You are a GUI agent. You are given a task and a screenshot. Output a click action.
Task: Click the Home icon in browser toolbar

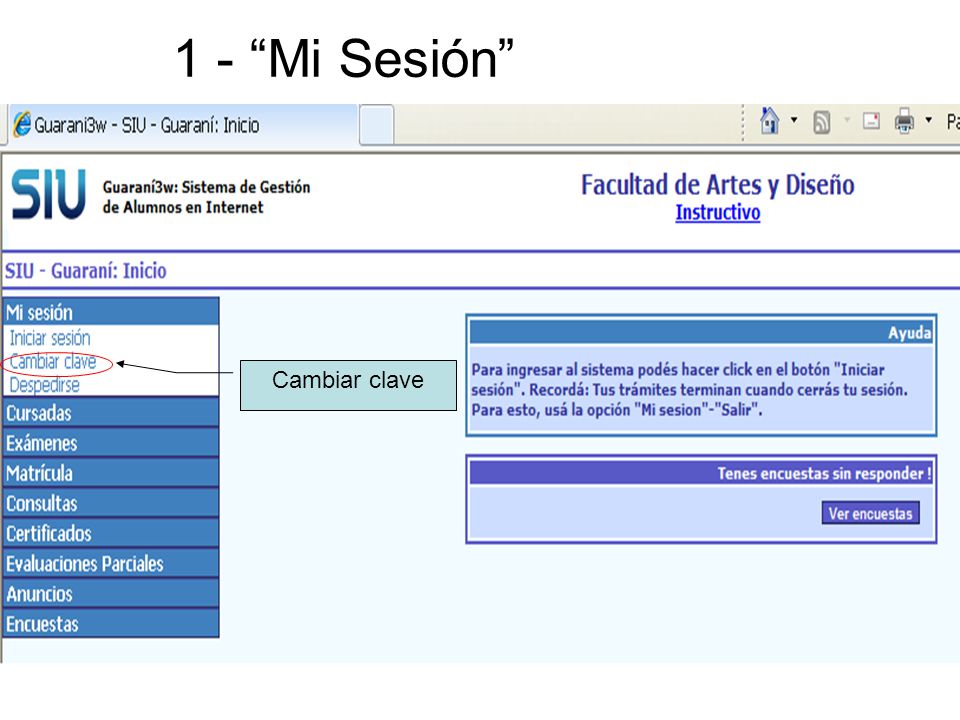pos(769,121)
